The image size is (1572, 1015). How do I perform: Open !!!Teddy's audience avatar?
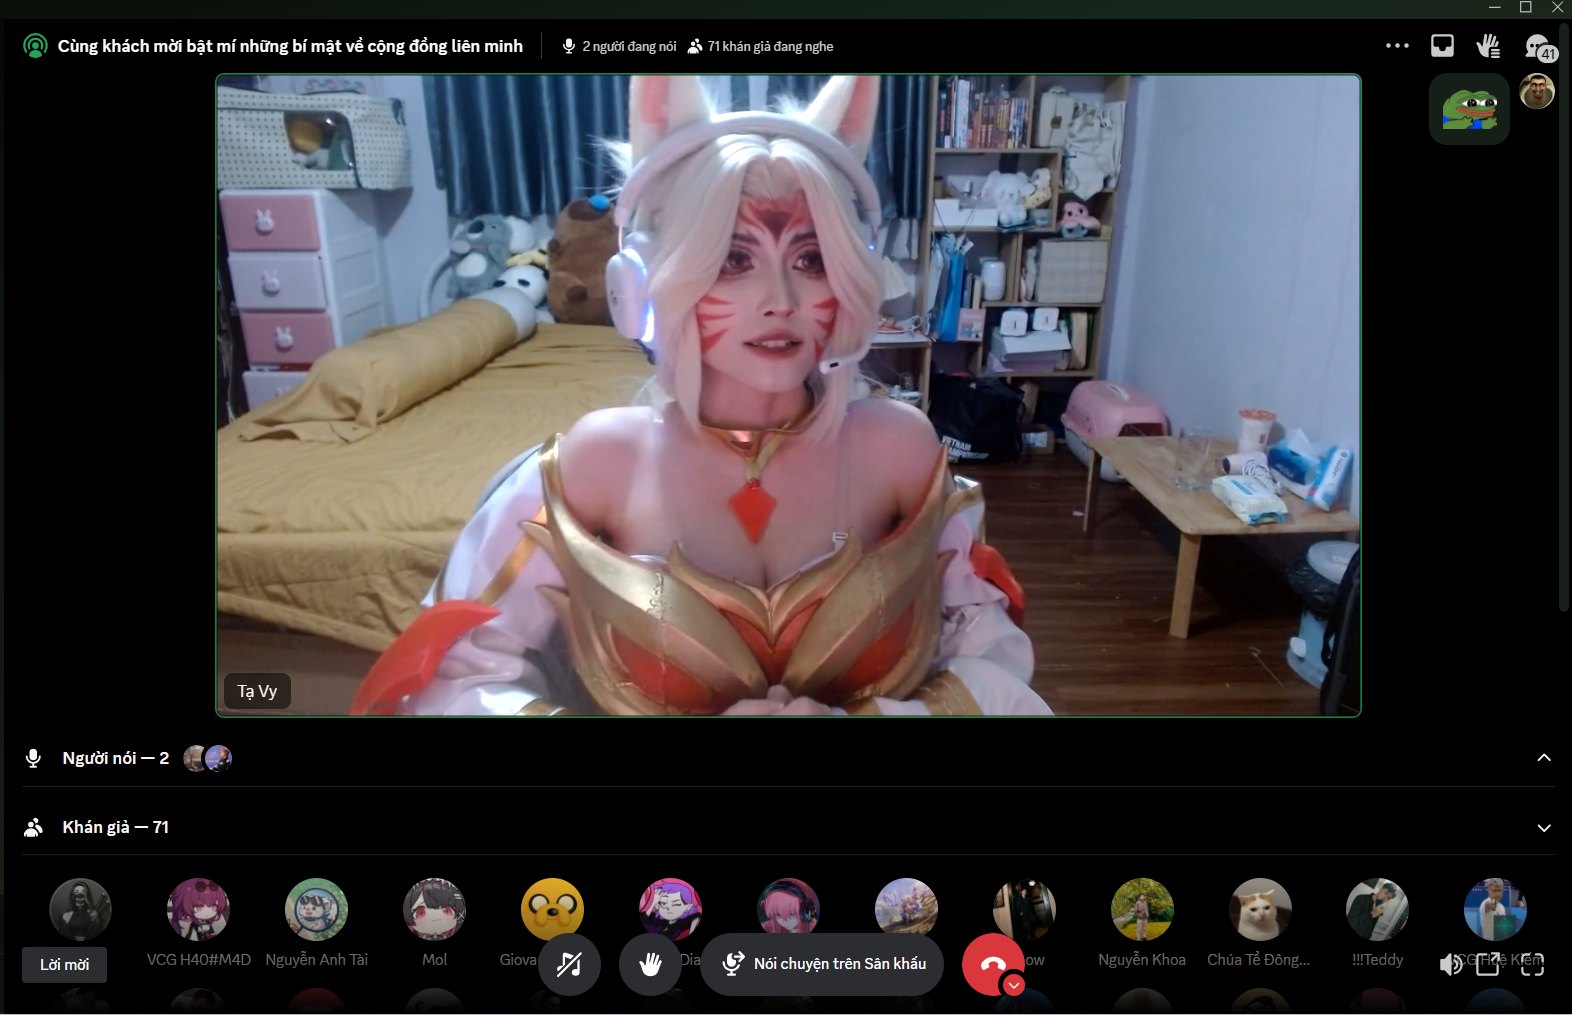coord(1377,909)
